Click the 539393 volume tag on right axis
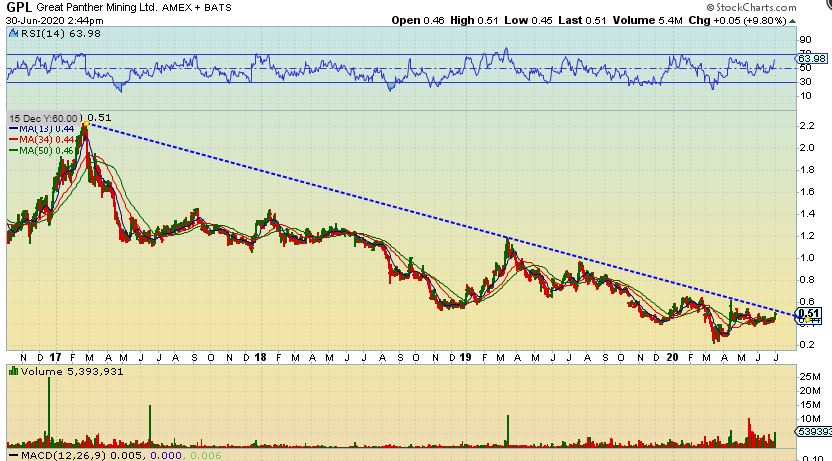The image size is (832, 461). [x=814, y=432]
